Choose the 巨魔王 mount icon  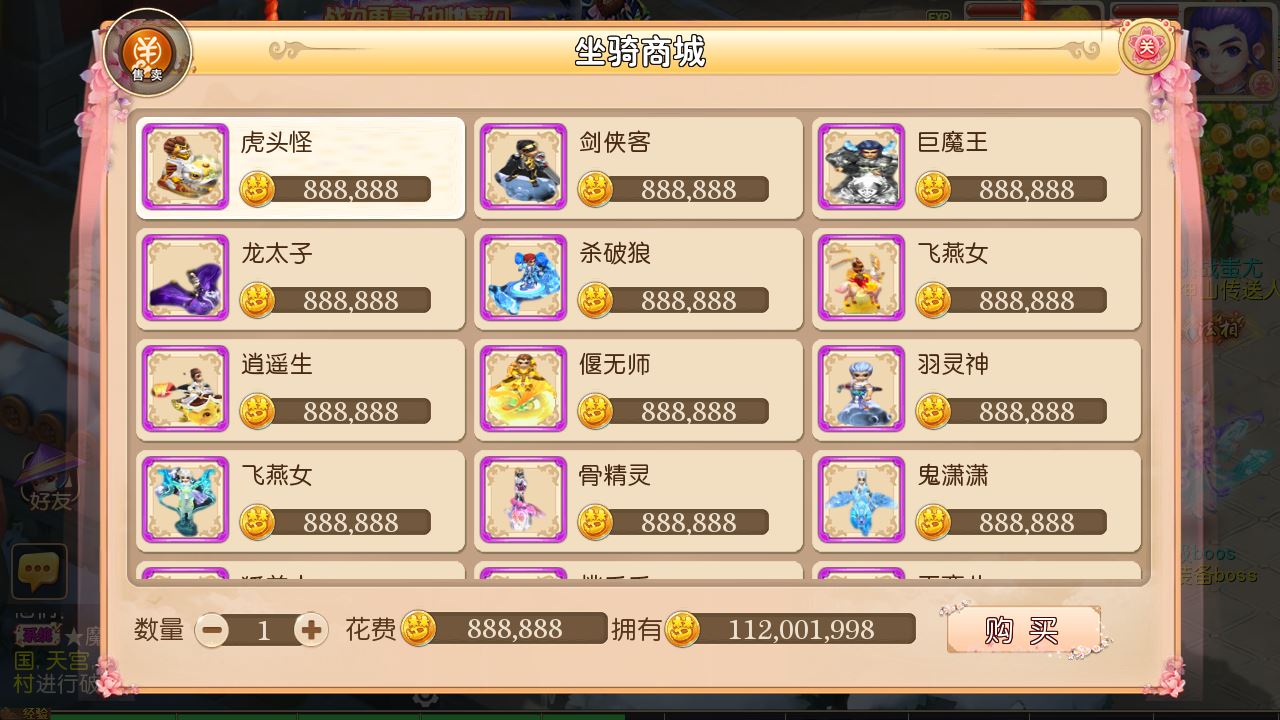[862, 167]
